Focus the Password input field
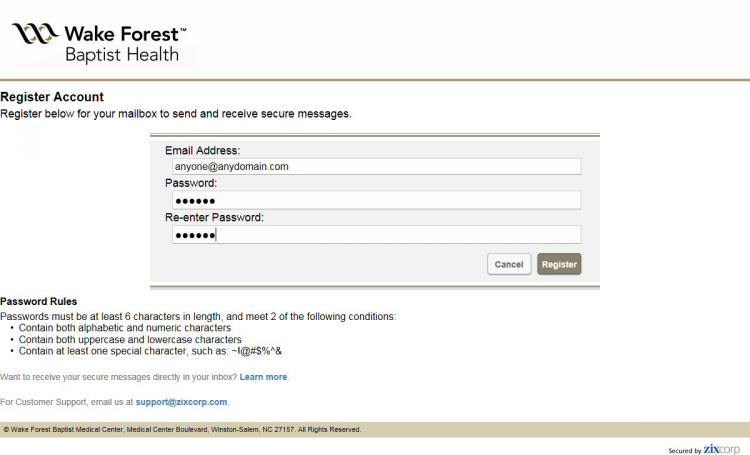Screen dimensions: 750x455 coord(376,200)
